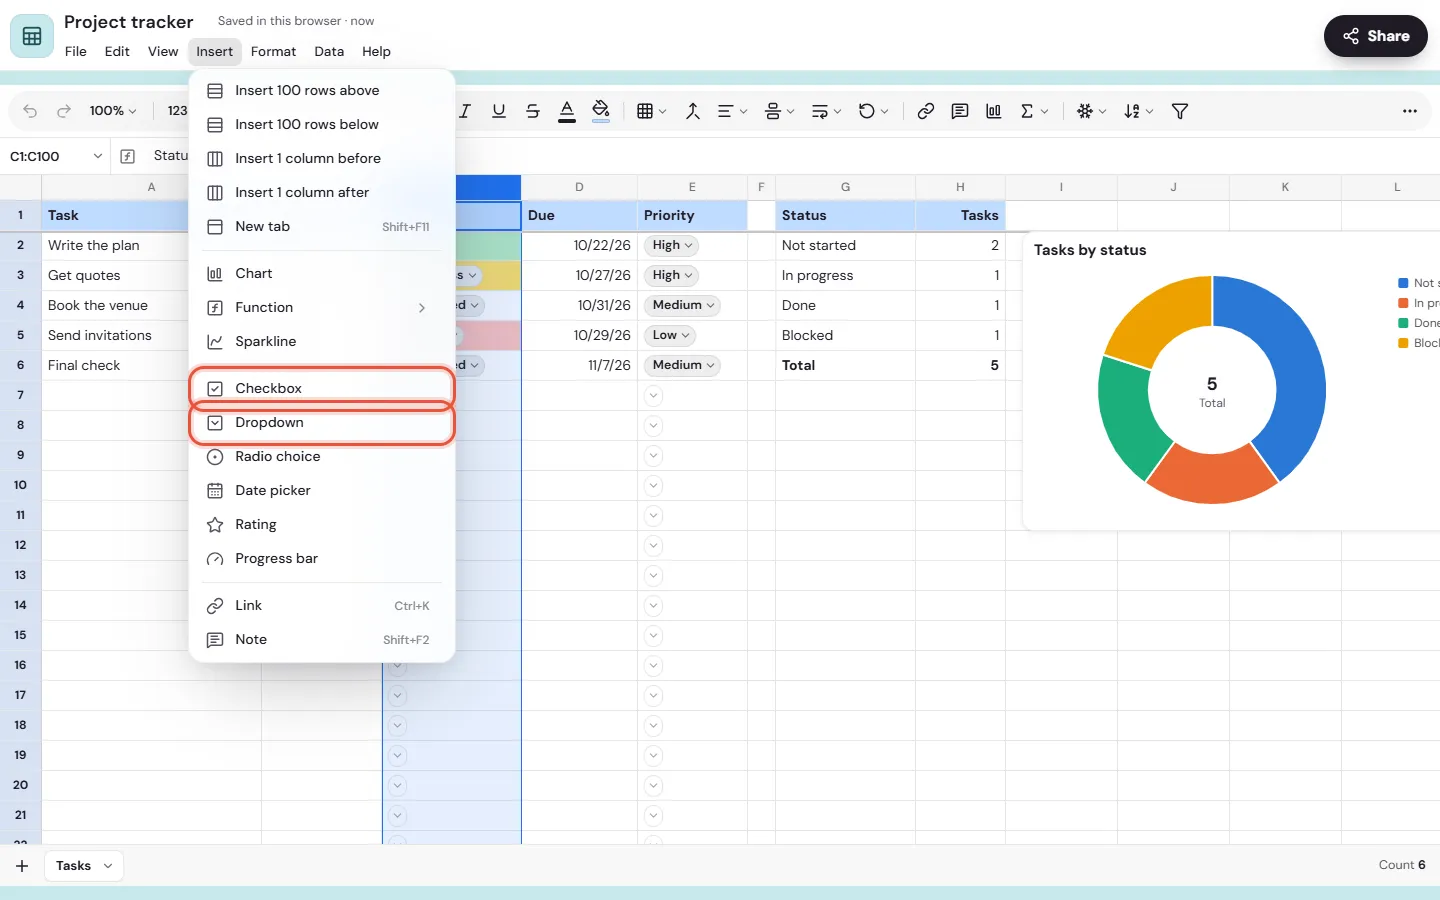
Task: Click the blue donut chart segment
Action: 1291,380
